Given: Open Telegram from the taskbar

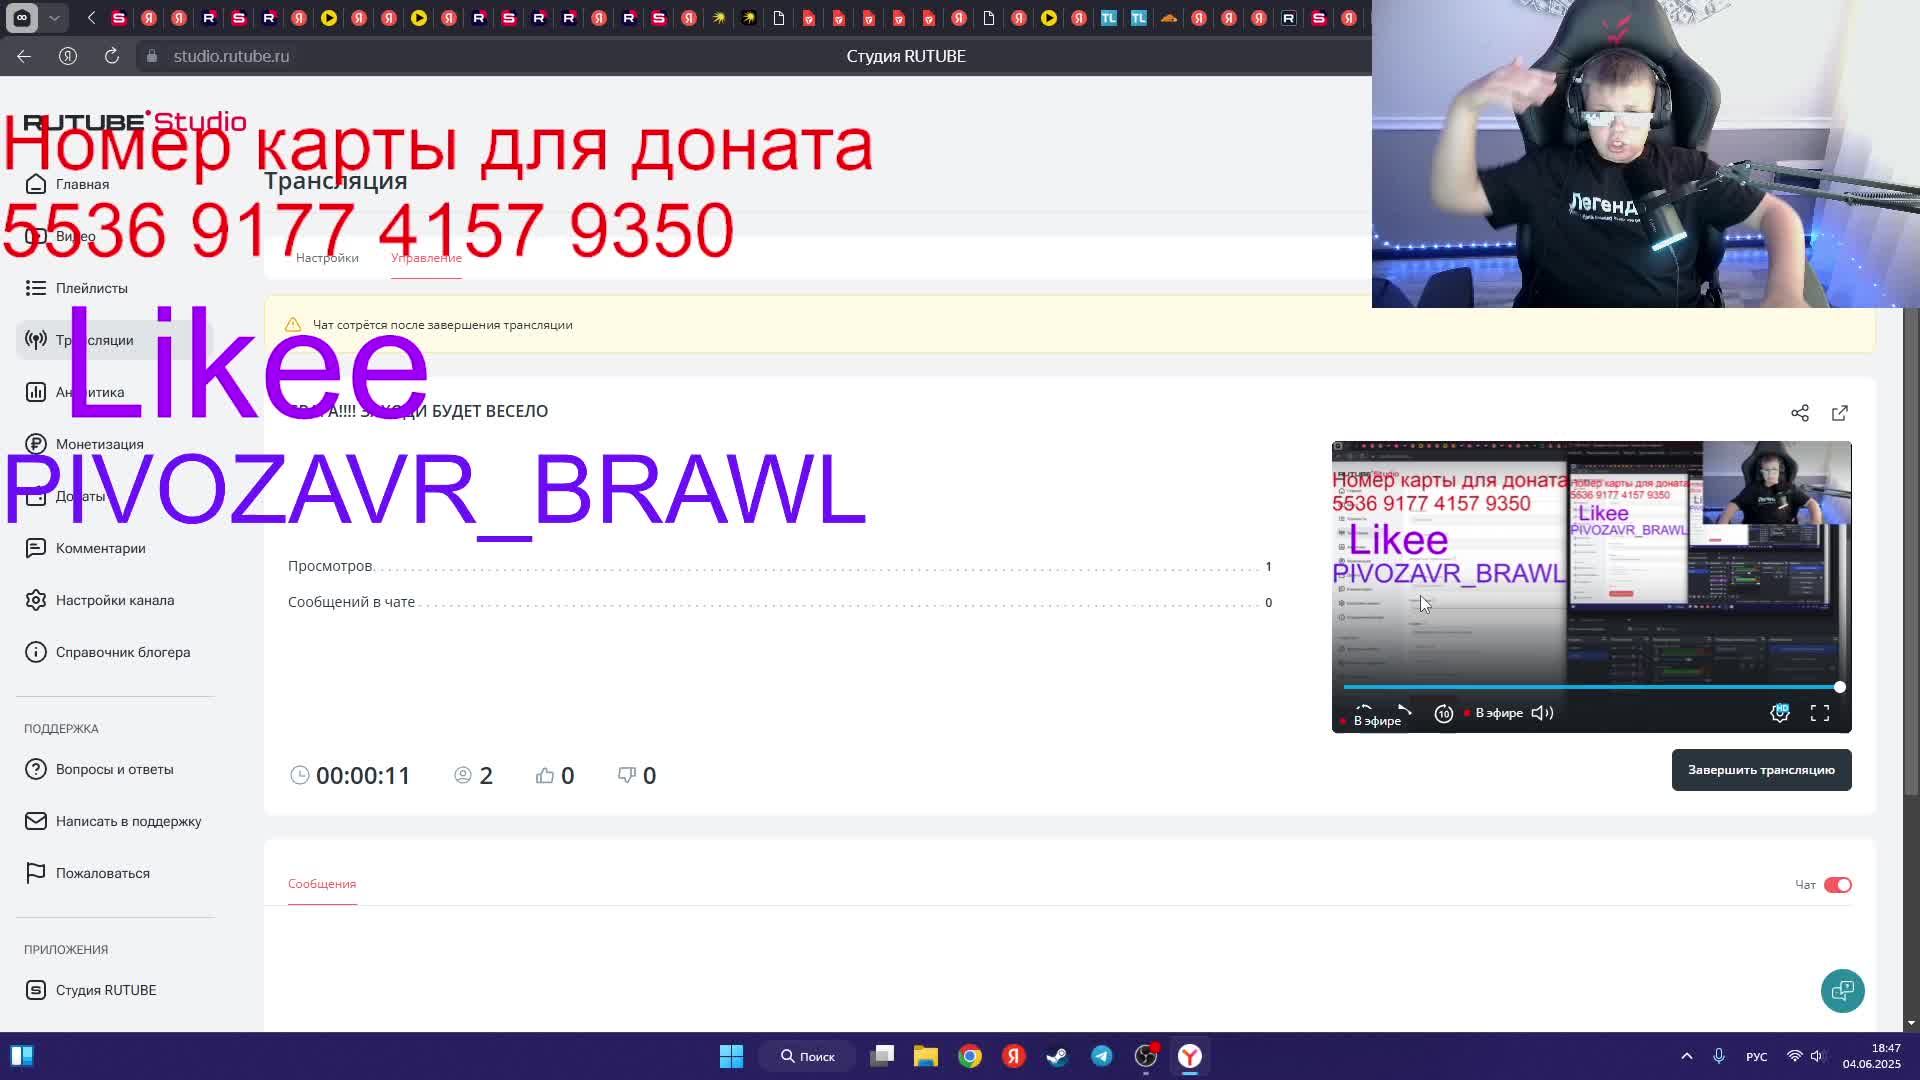Looking at the screenshot, I should click(1101, 1056).
